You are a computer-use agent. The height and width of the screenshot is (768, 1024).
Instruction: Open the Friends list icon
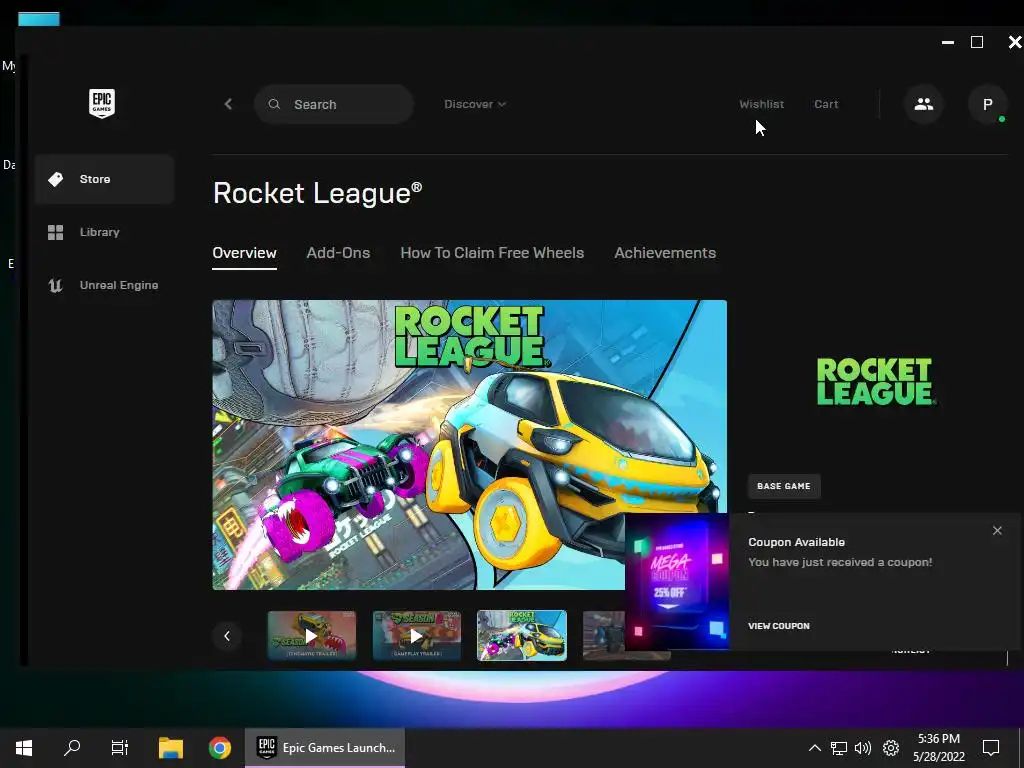pos(923,104)
